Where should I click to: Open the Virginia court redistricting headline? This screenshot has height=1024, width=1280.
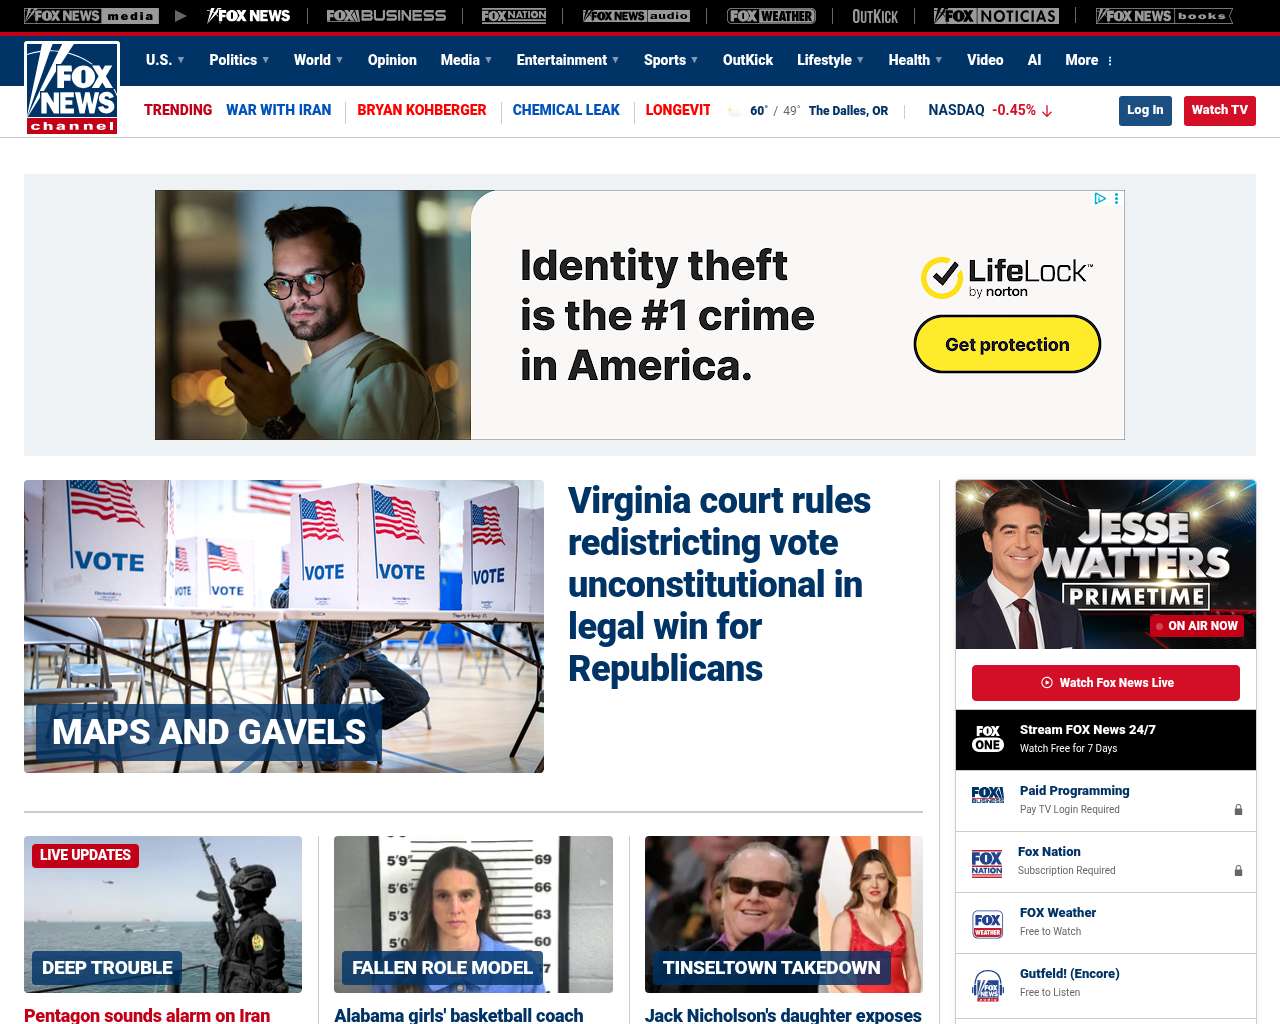719,584
